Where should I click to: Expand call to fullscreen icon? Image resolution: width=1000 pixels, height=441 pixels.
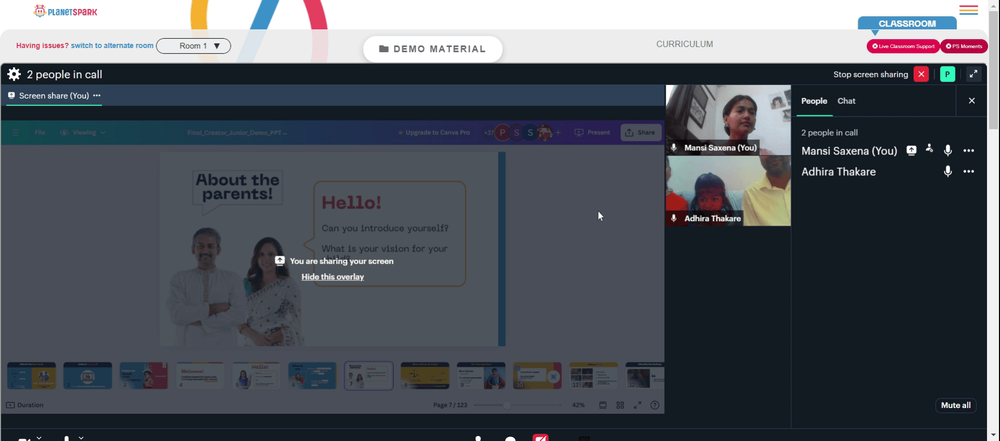[x=974, y=74]
